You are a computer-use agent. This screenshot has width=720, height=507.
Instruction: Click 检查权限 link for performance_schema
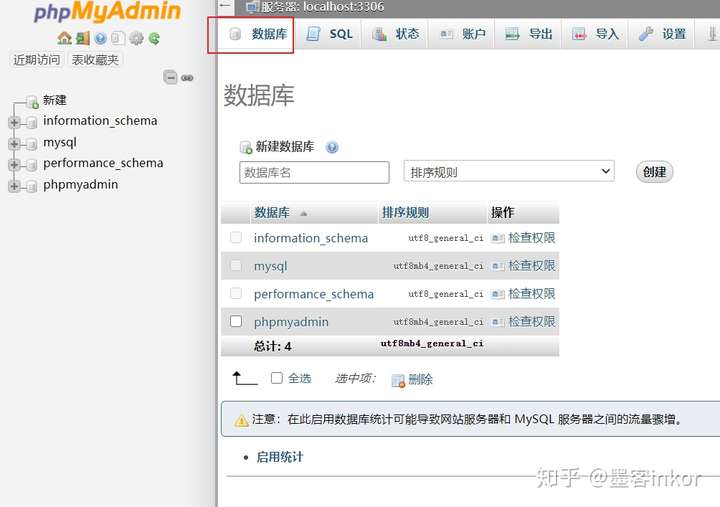point(532,294)
